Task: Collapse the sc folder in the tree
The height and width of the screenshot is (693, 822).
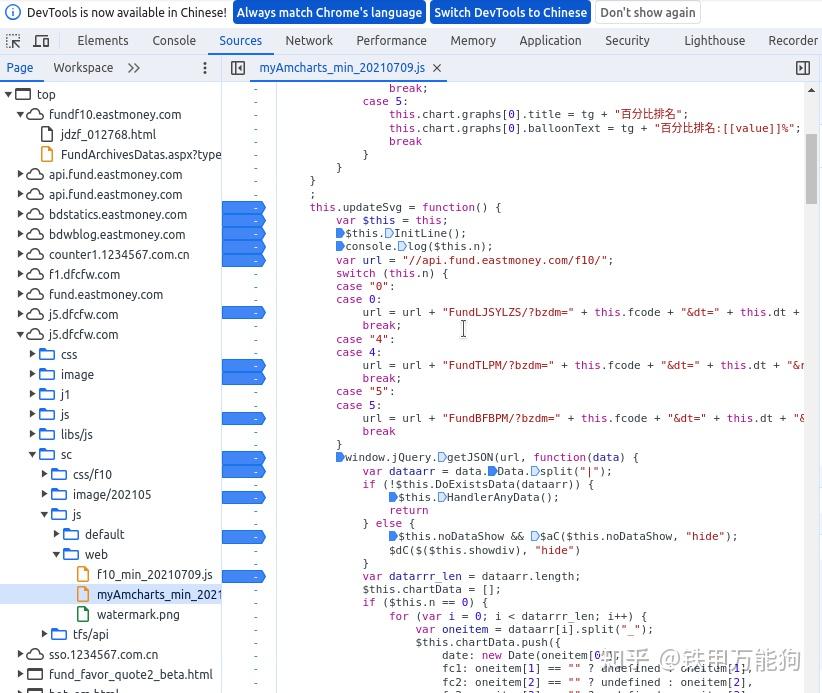Action: (x=32, y=454)
